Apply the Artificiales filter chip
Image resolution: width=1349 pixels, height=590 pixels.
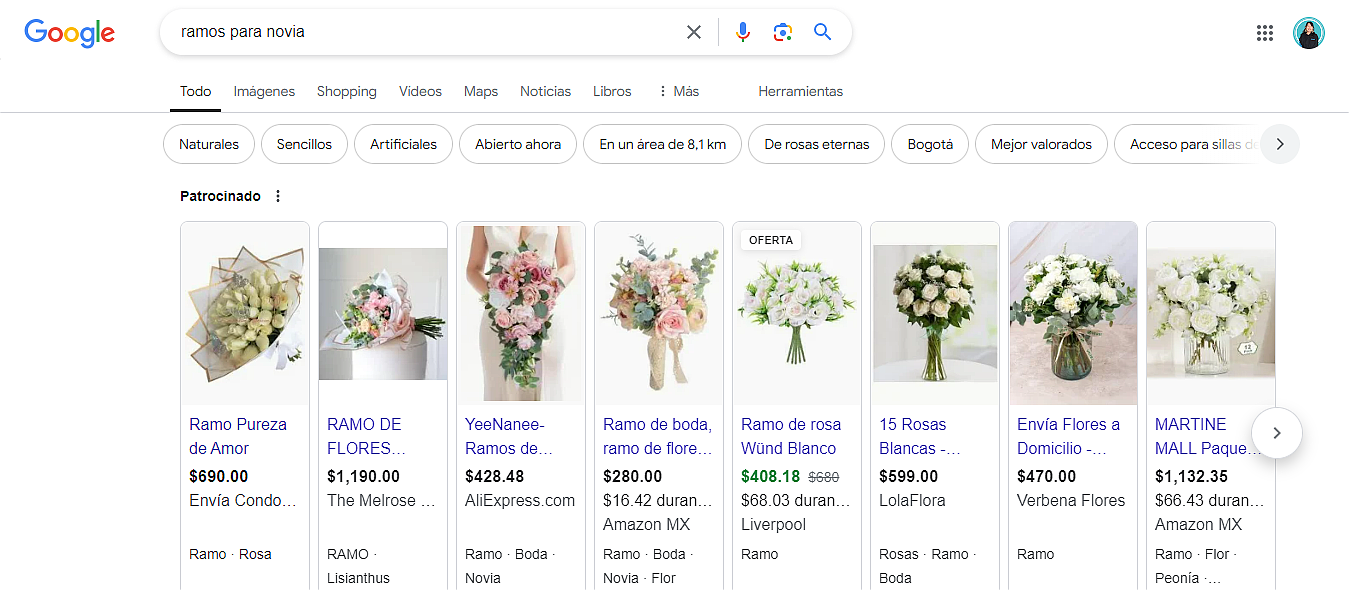(x=403, y=144)
